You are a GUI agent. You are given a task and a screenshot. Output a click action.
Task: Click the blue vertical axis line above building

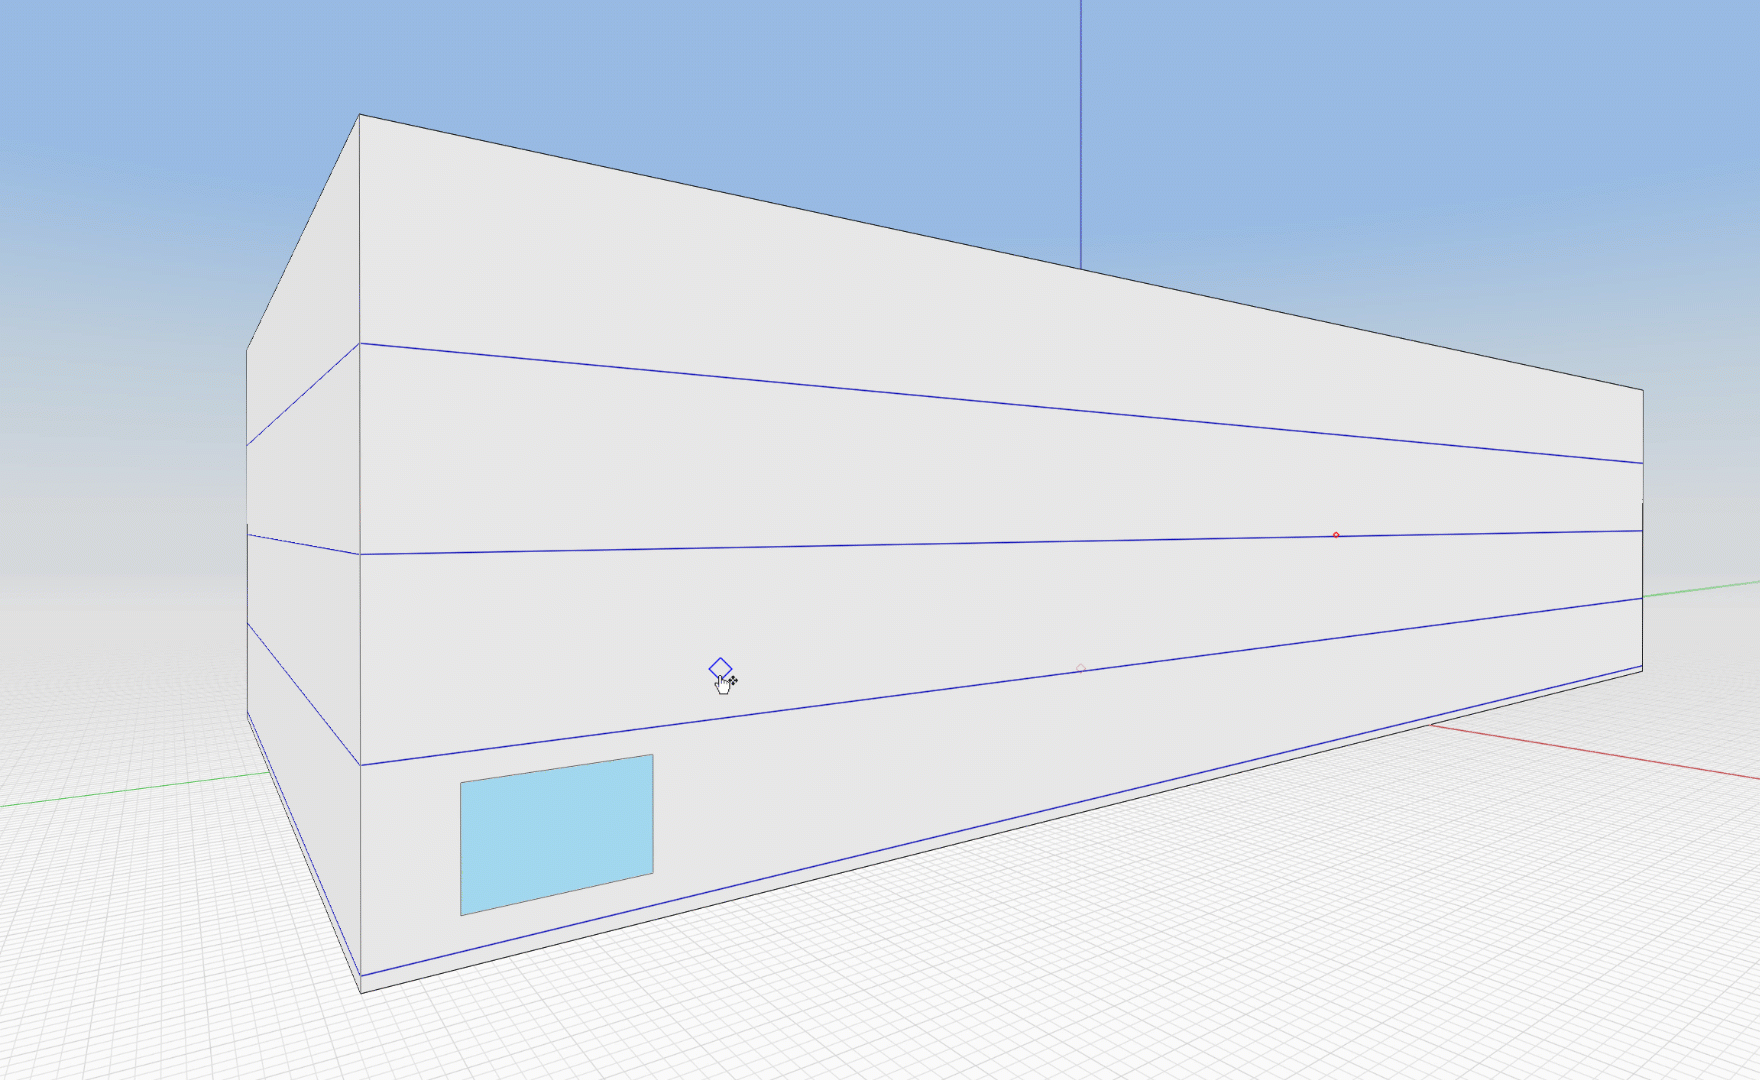pyautogui.click(x=1080, y=130)
